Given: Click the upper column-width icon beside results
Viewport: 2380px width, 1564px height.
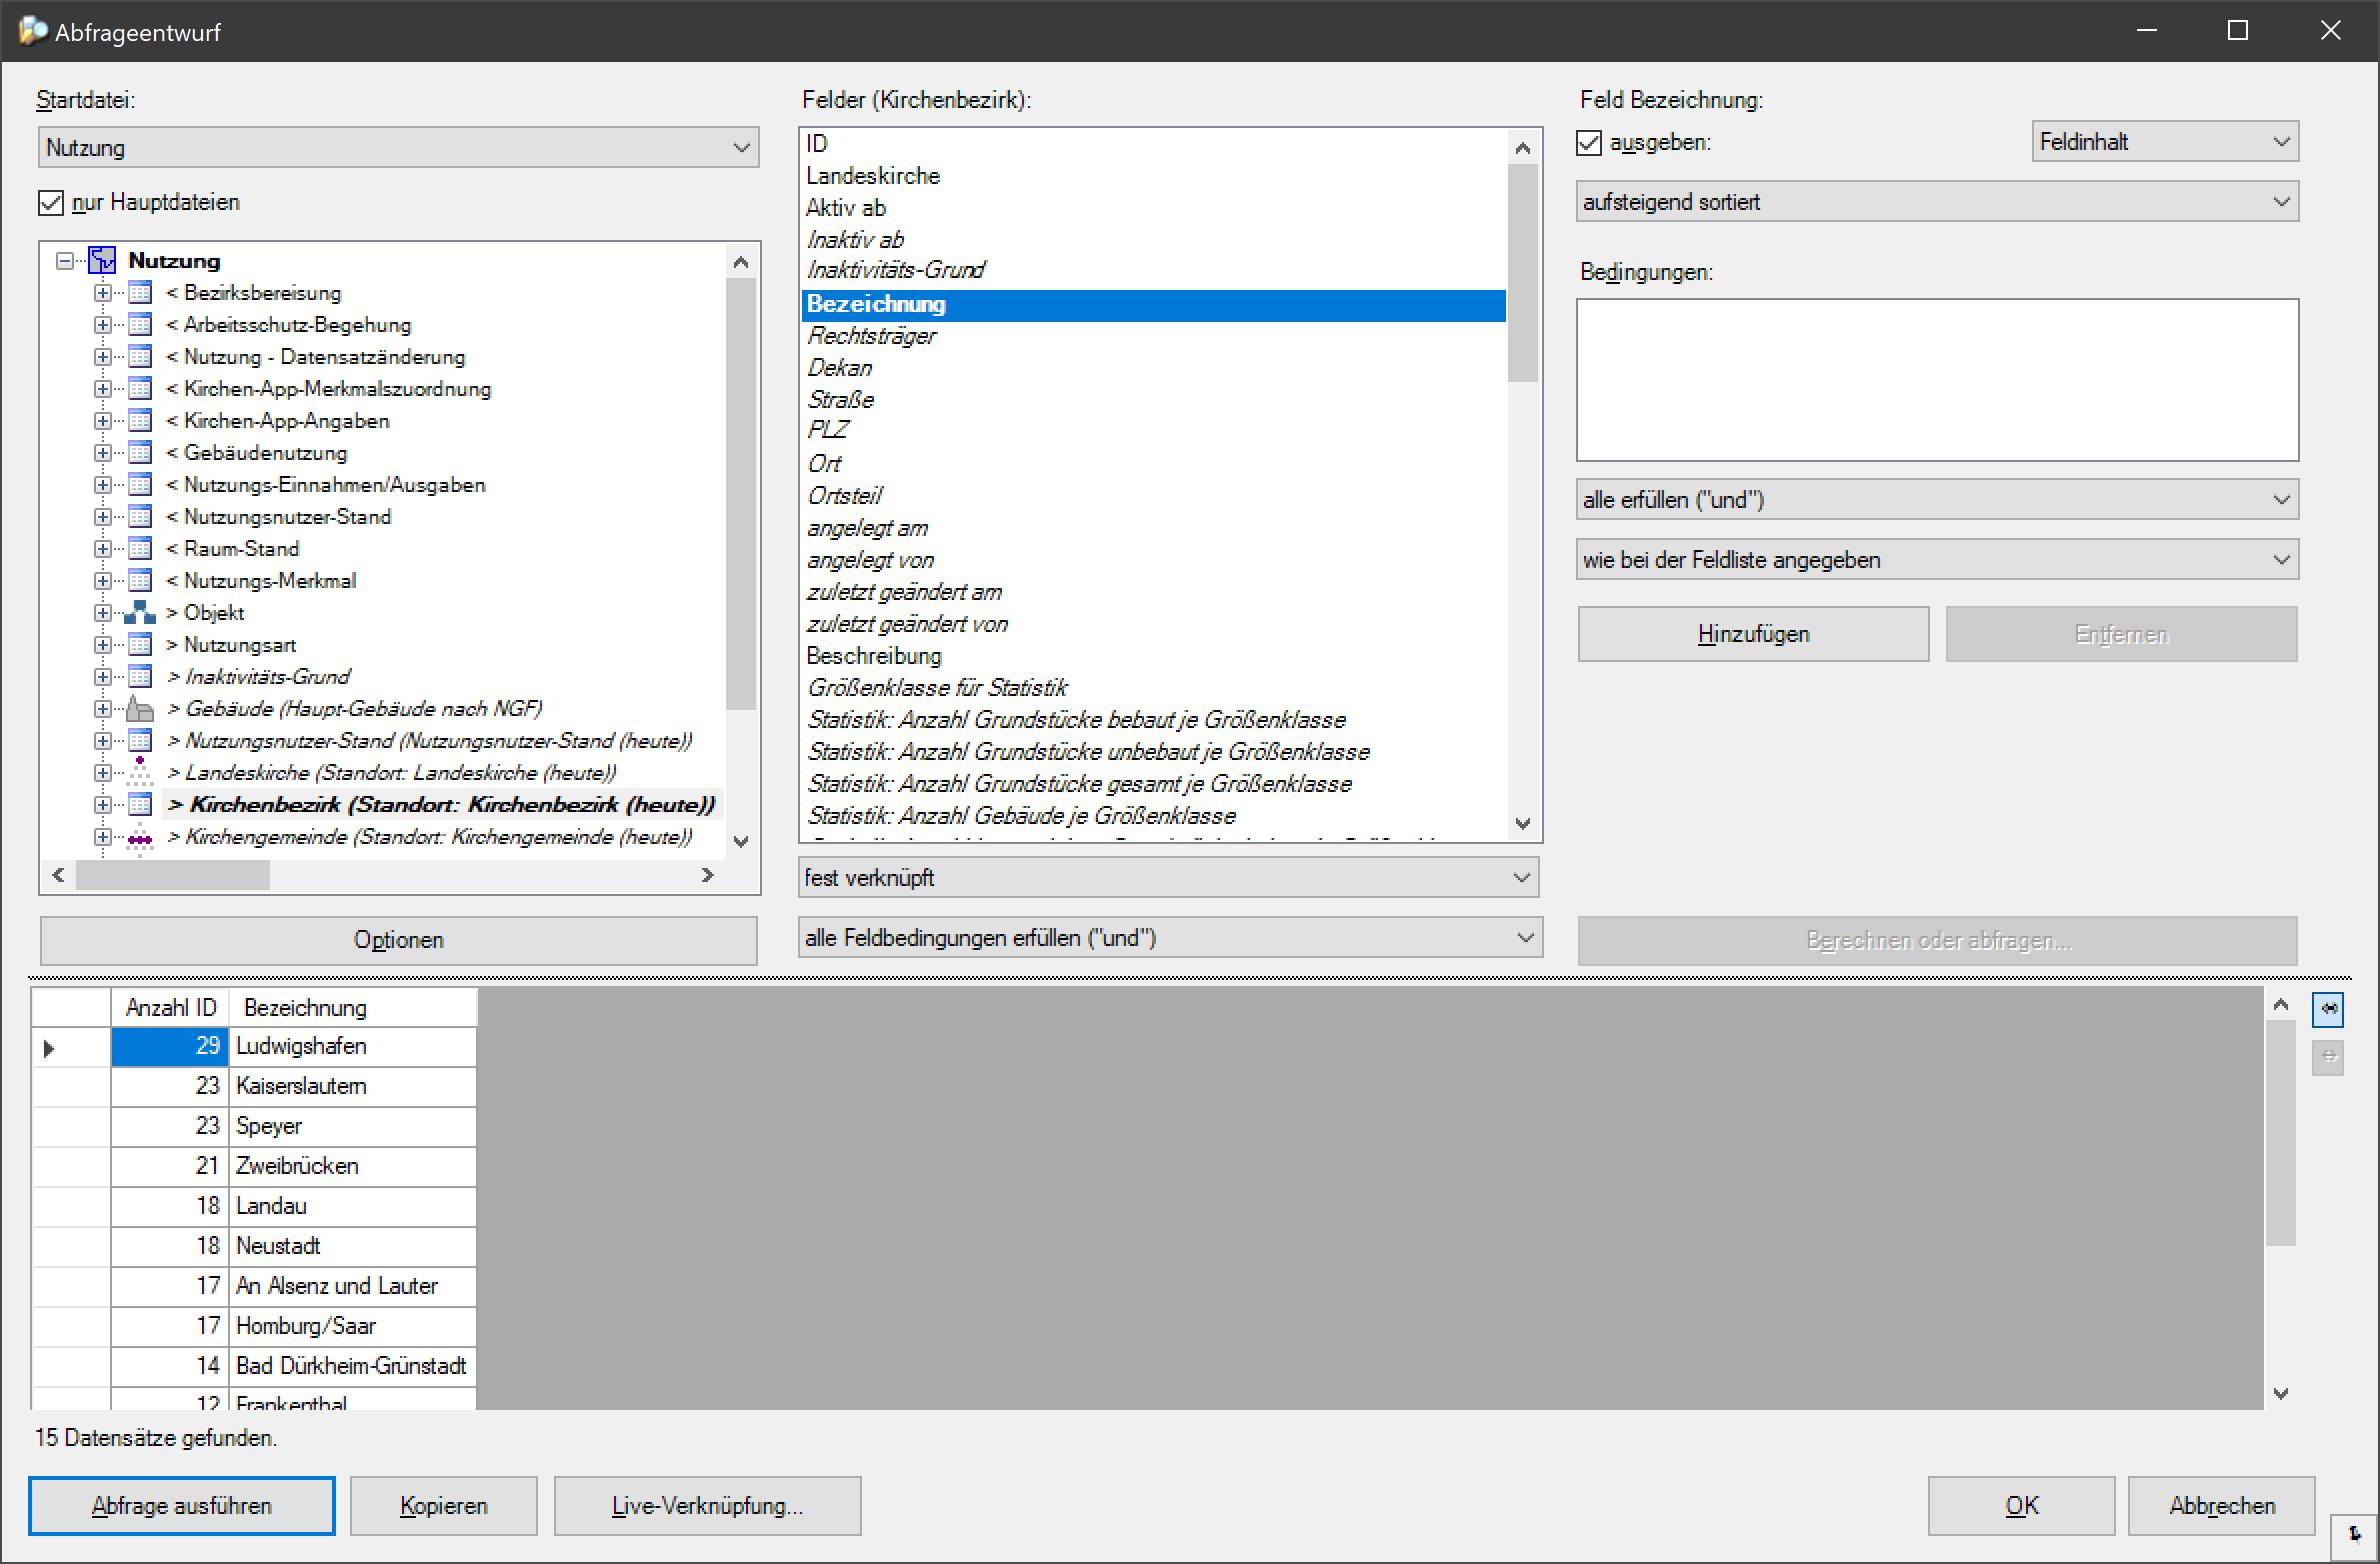Looking at the screenshot, I should click(2329, 1009).
